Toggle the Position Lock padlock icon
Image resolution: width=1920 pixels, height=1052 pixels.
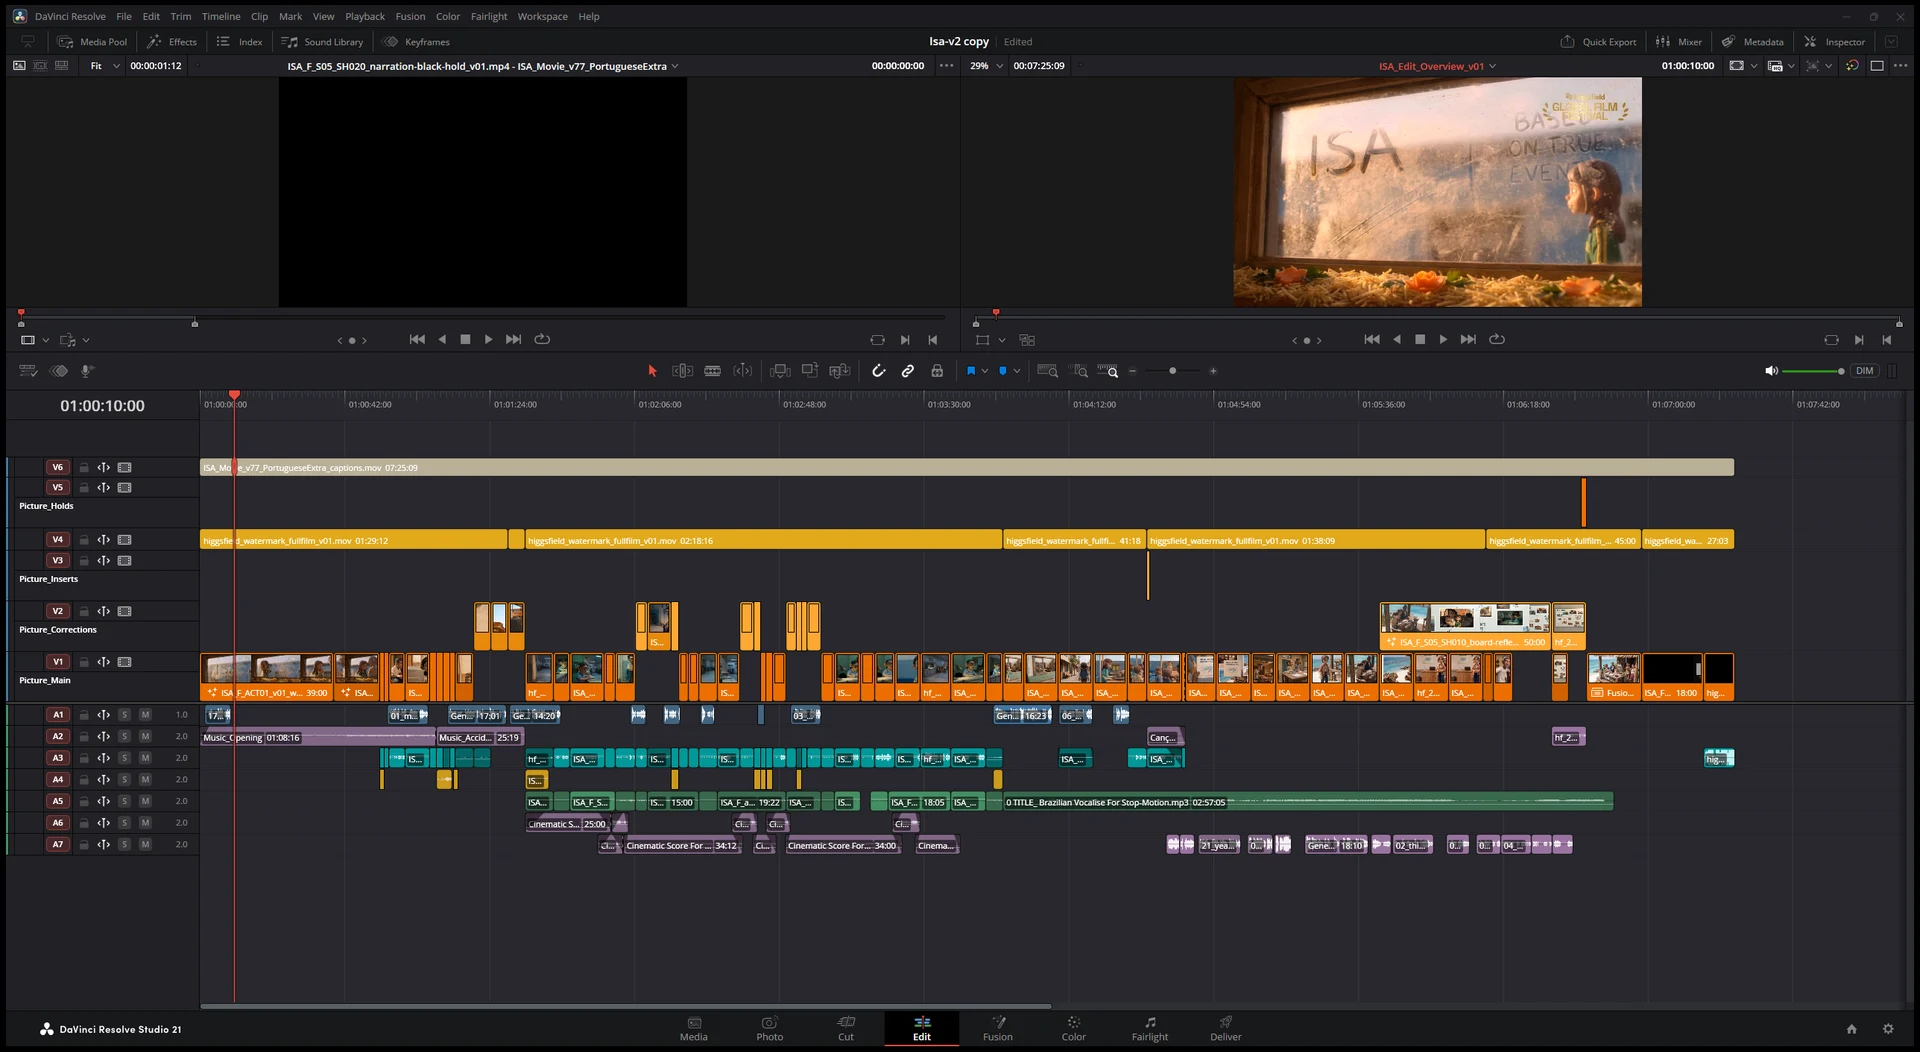[x=937, y=371]
